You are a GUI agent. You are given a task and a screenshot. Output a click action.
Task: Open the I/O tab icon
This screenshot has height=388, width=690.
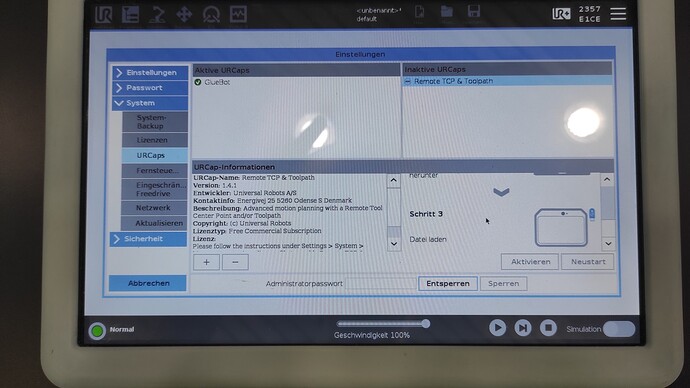click(211, 15)
